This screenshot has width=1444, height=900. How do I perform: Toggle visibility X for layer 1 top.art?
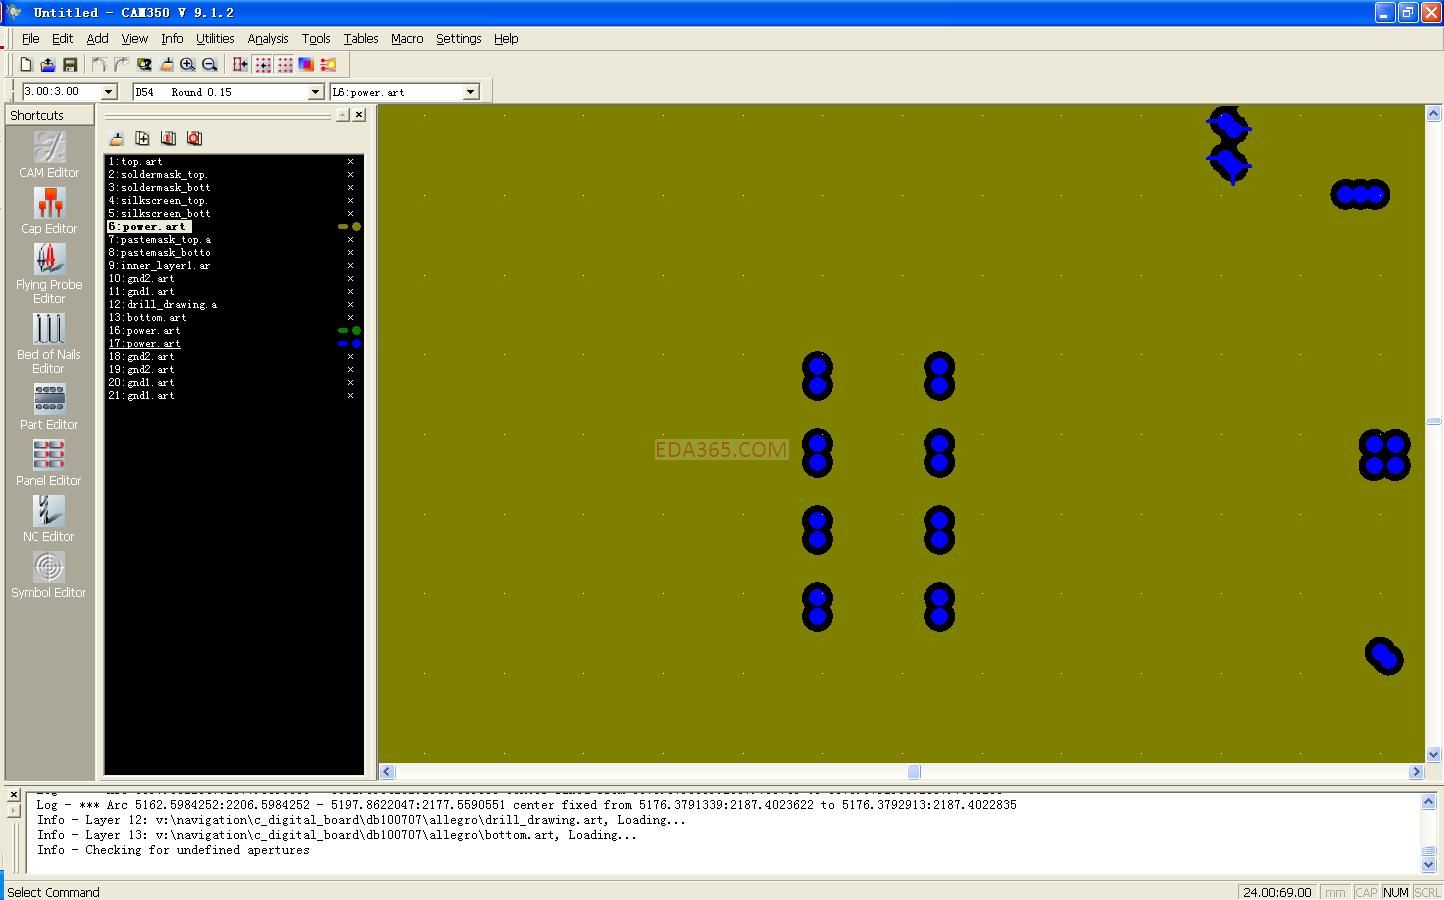[x=350, y=161]
